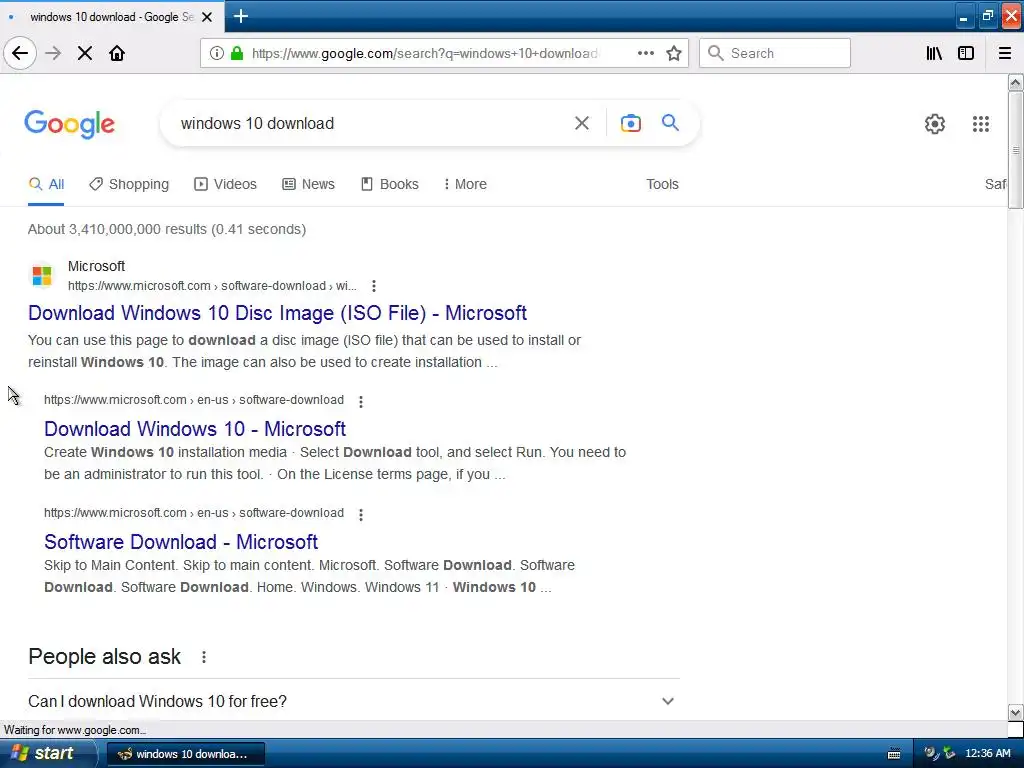This screenshot has height=768, width=1024.
Task: Expand the More search filters menu
Action: [x=465, y=184]
